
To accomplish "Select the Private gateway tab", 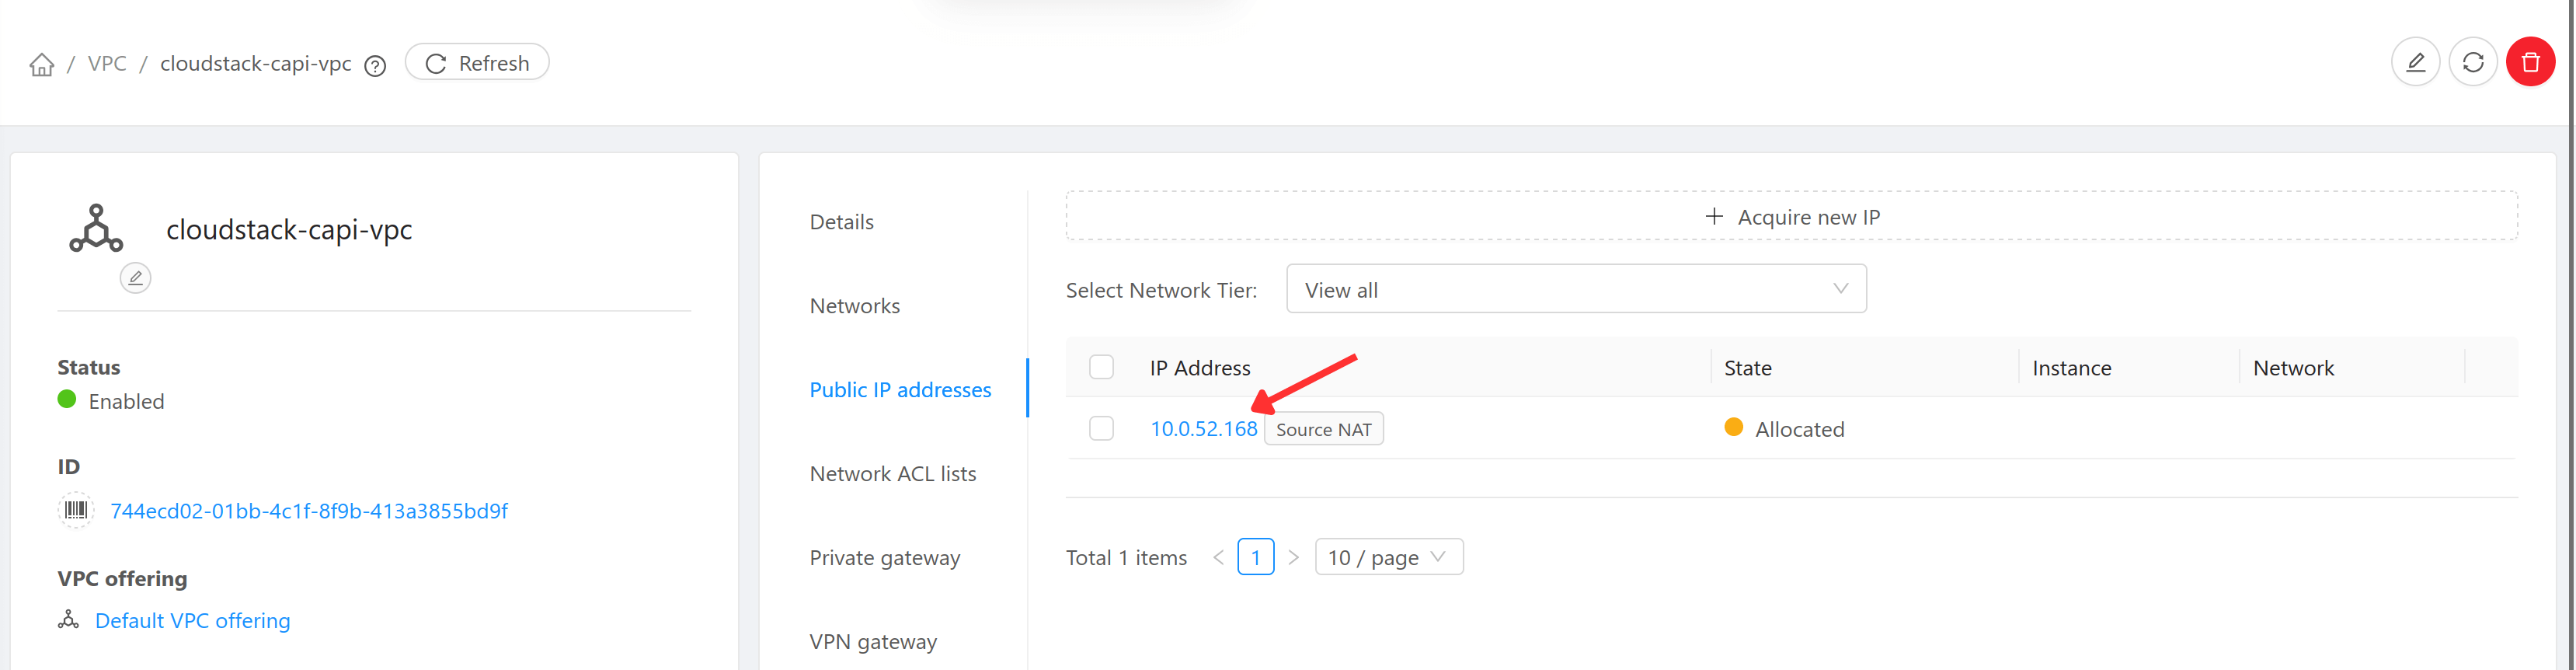I will click(884, 558).
